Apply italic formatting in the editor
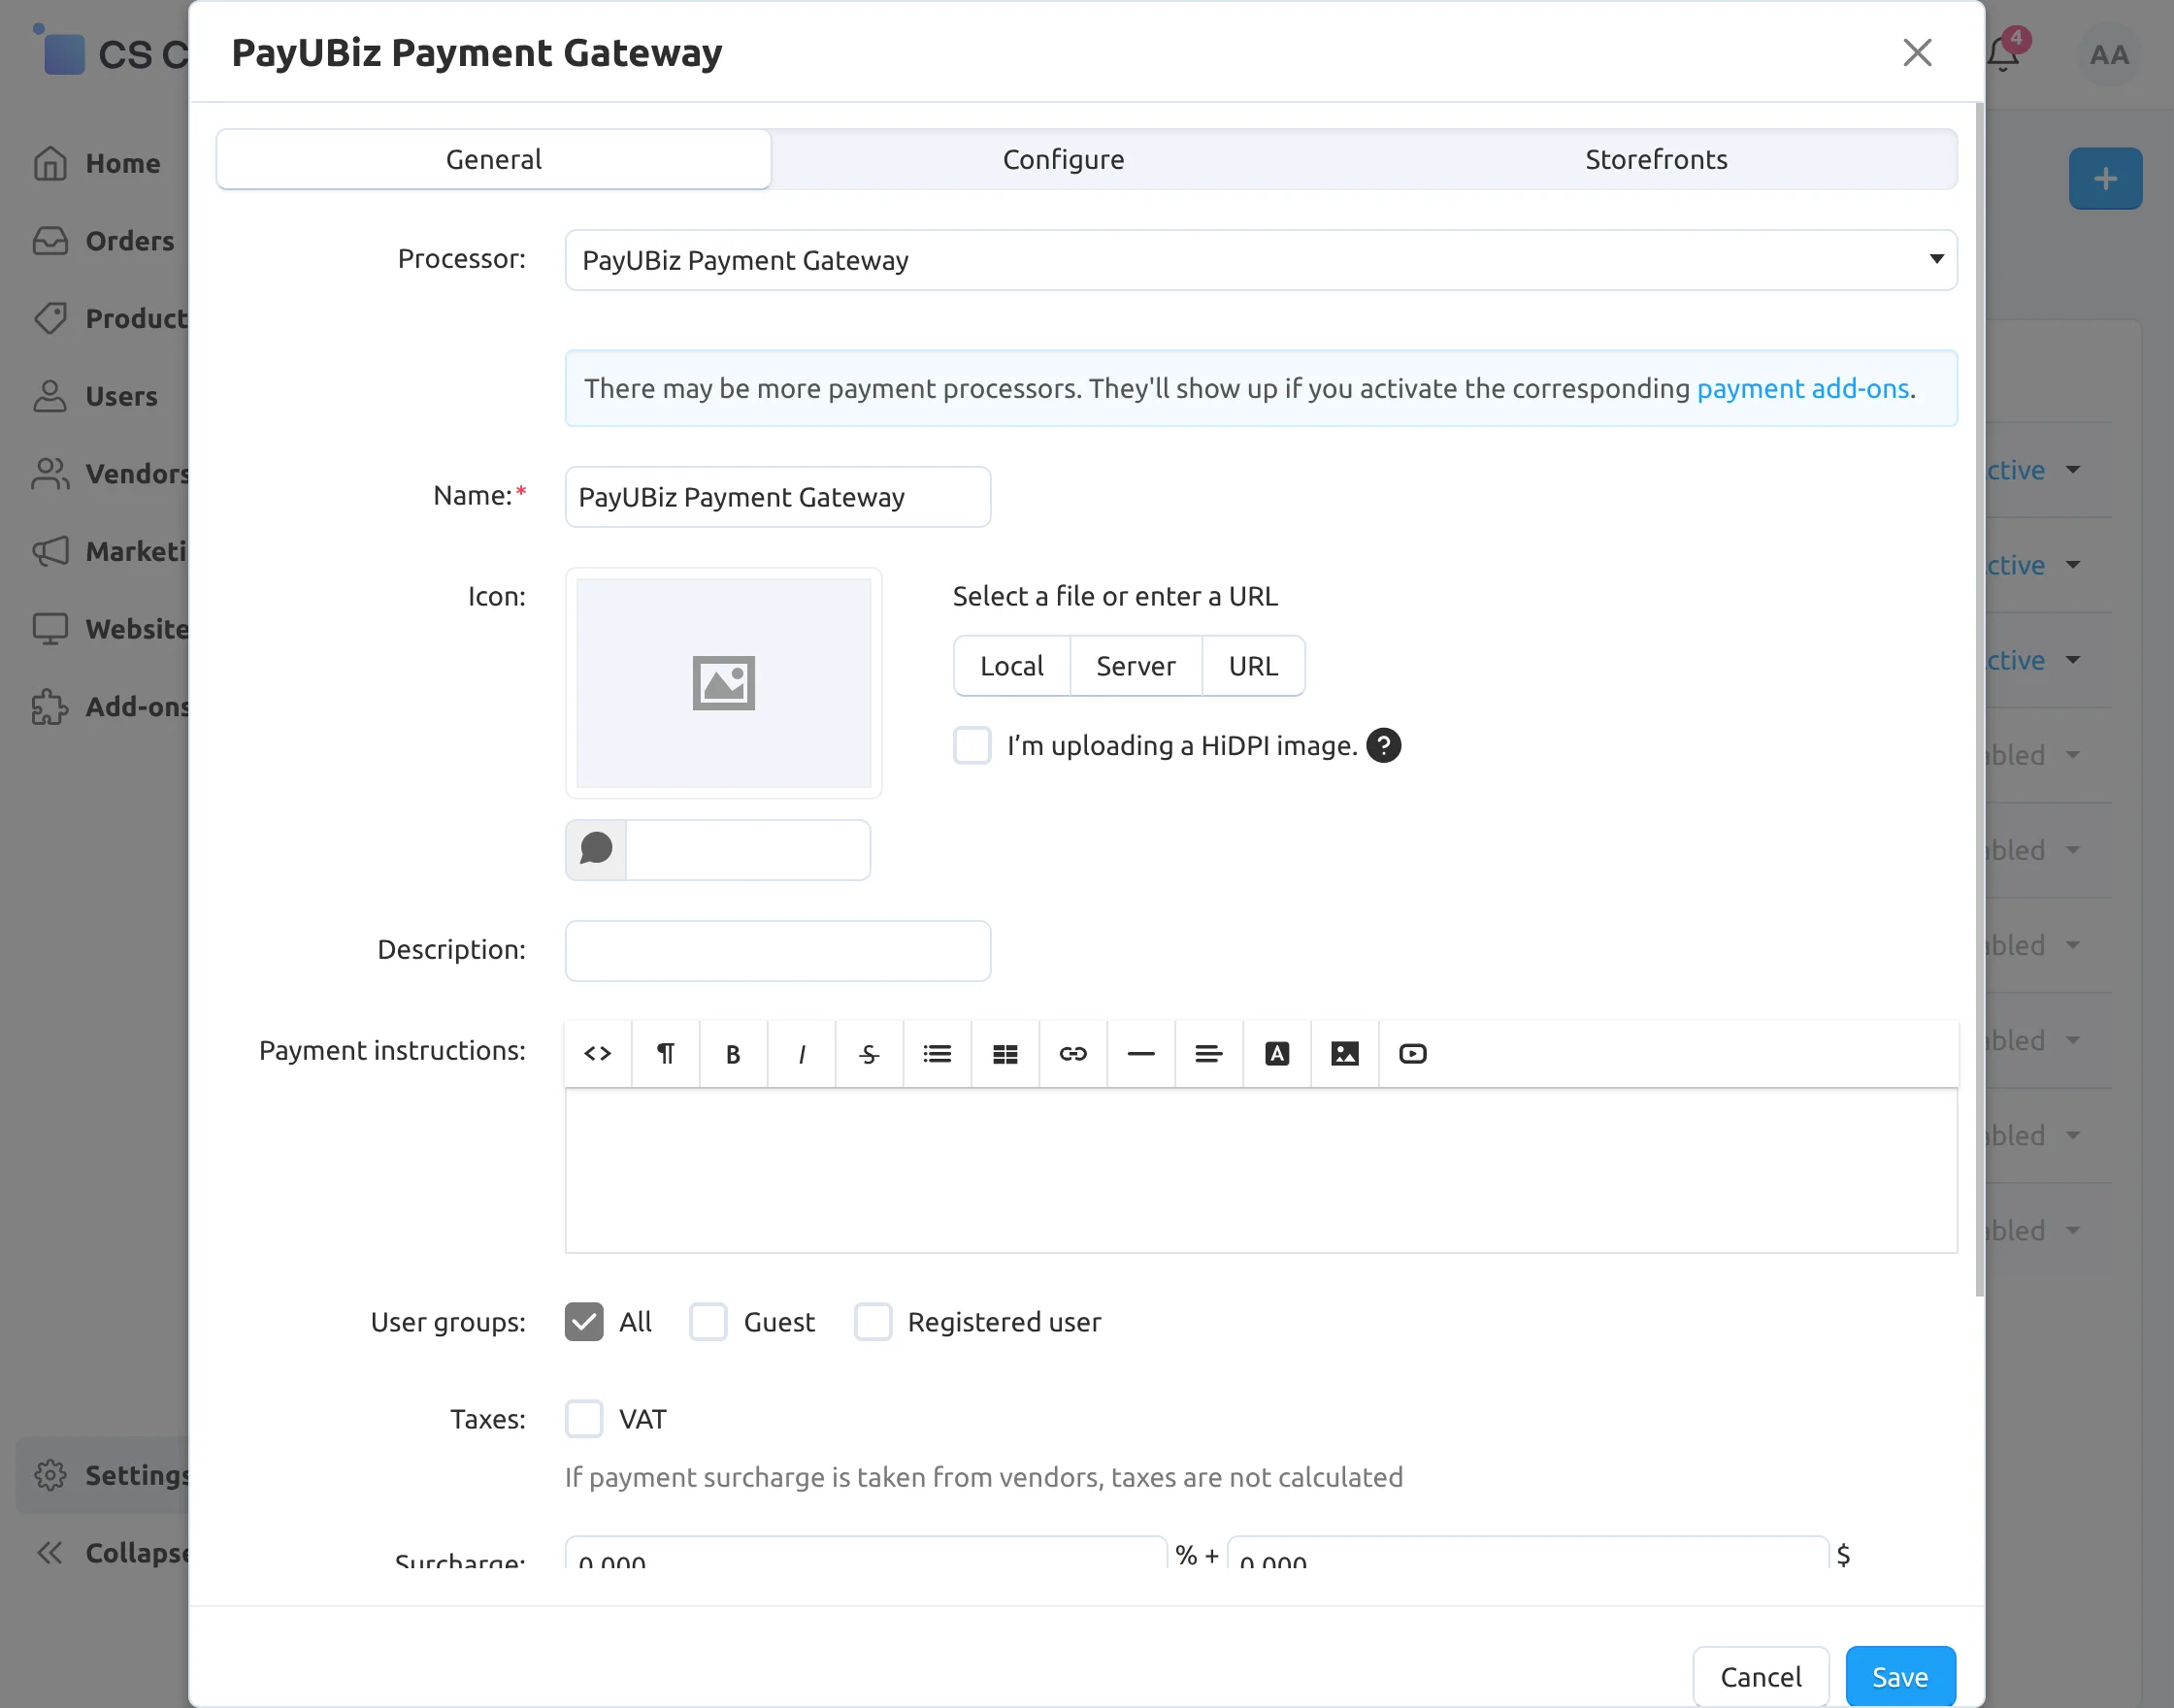This screenshot has height=1708, width=2174. (x=801, y=1053)
